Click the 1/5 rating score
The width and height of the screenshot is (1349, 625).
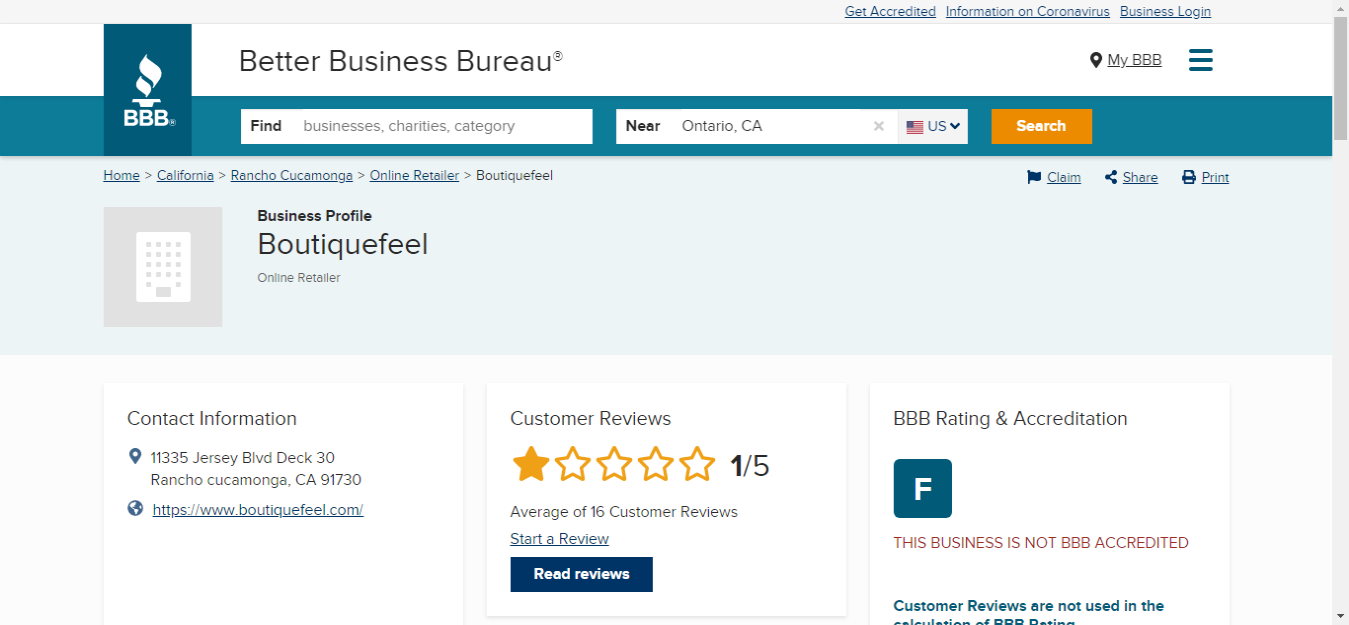coord(749,466)
